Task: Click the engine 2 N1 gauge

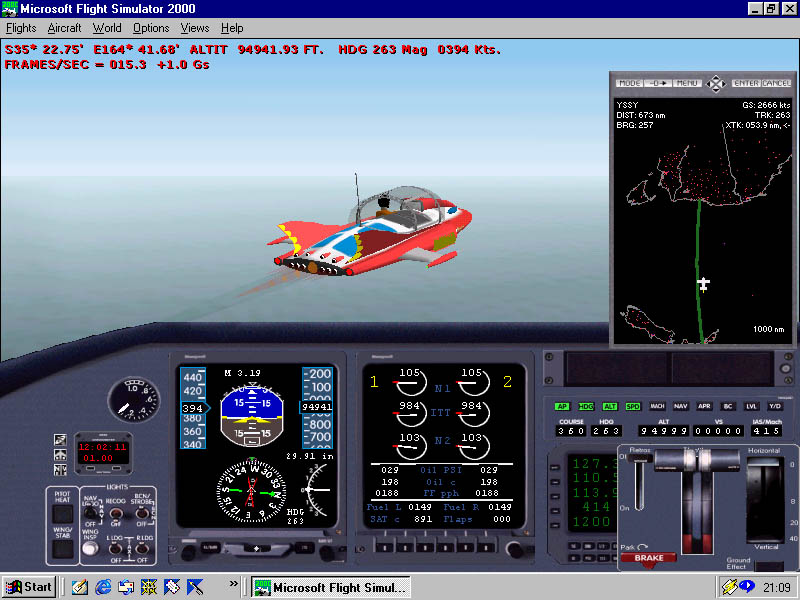Action: tap(473, 382)
